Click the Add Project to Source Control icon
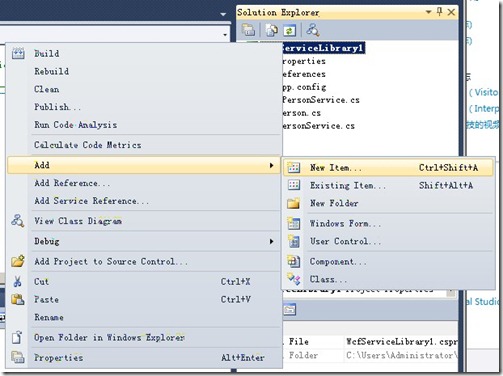This screenshot has height=376, width=503. [18, 261]
